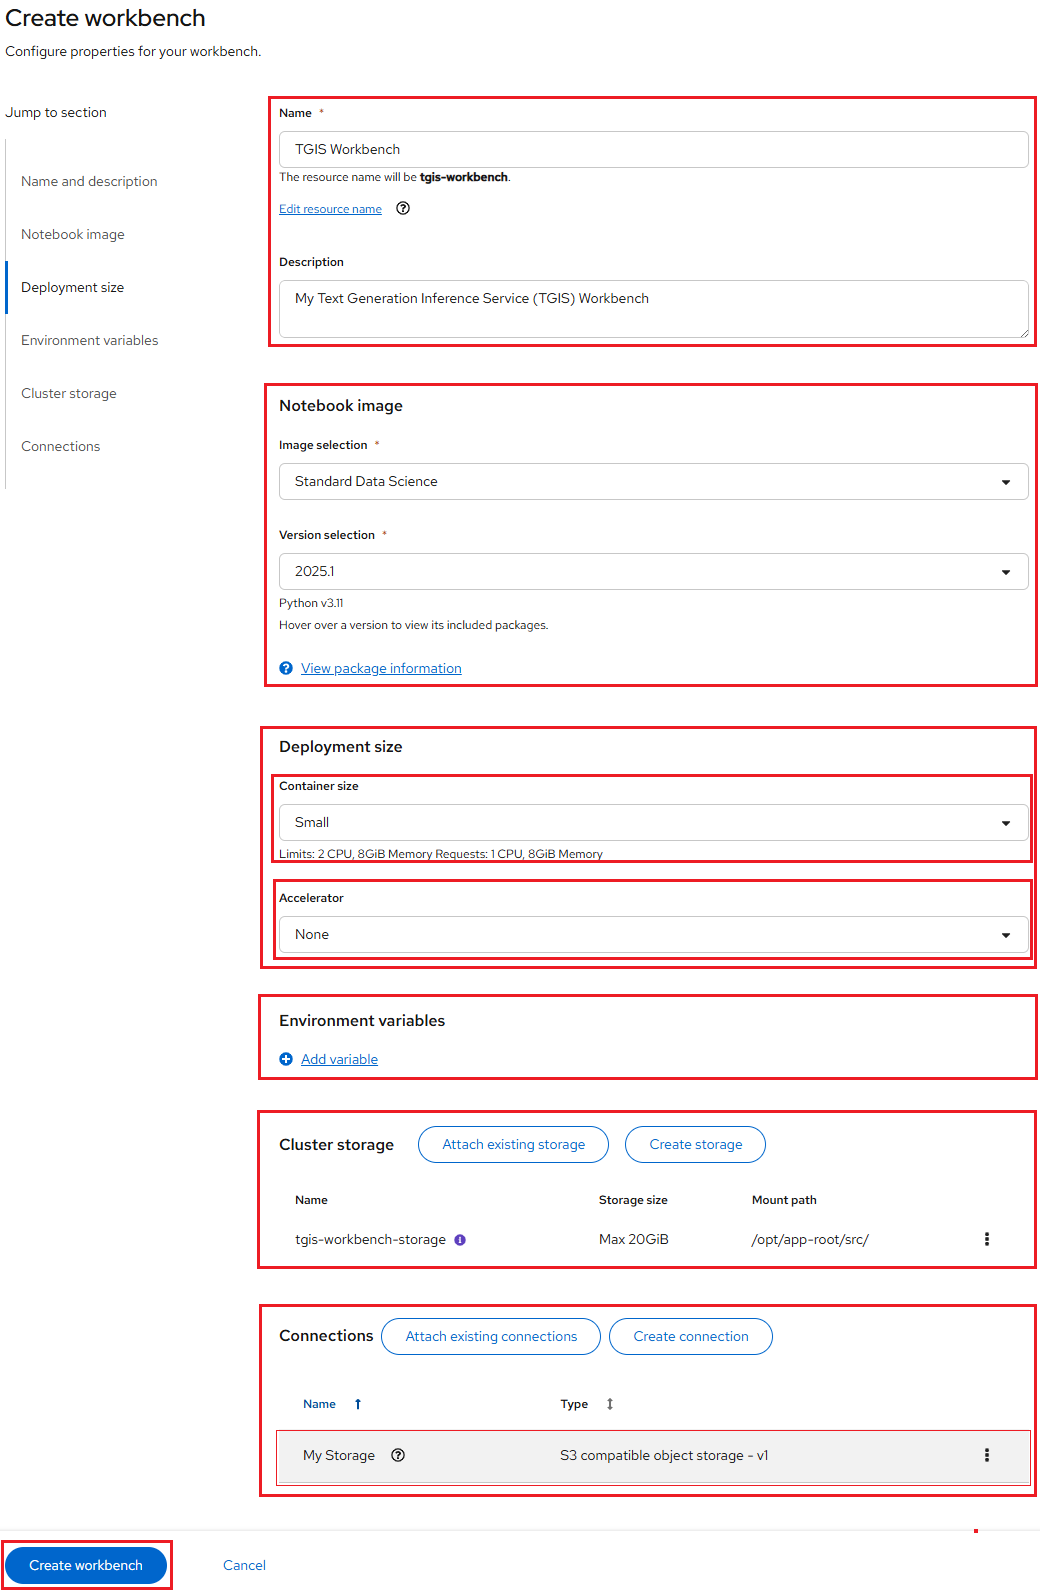Expand the Accelerator dropdown

[653, 935]
